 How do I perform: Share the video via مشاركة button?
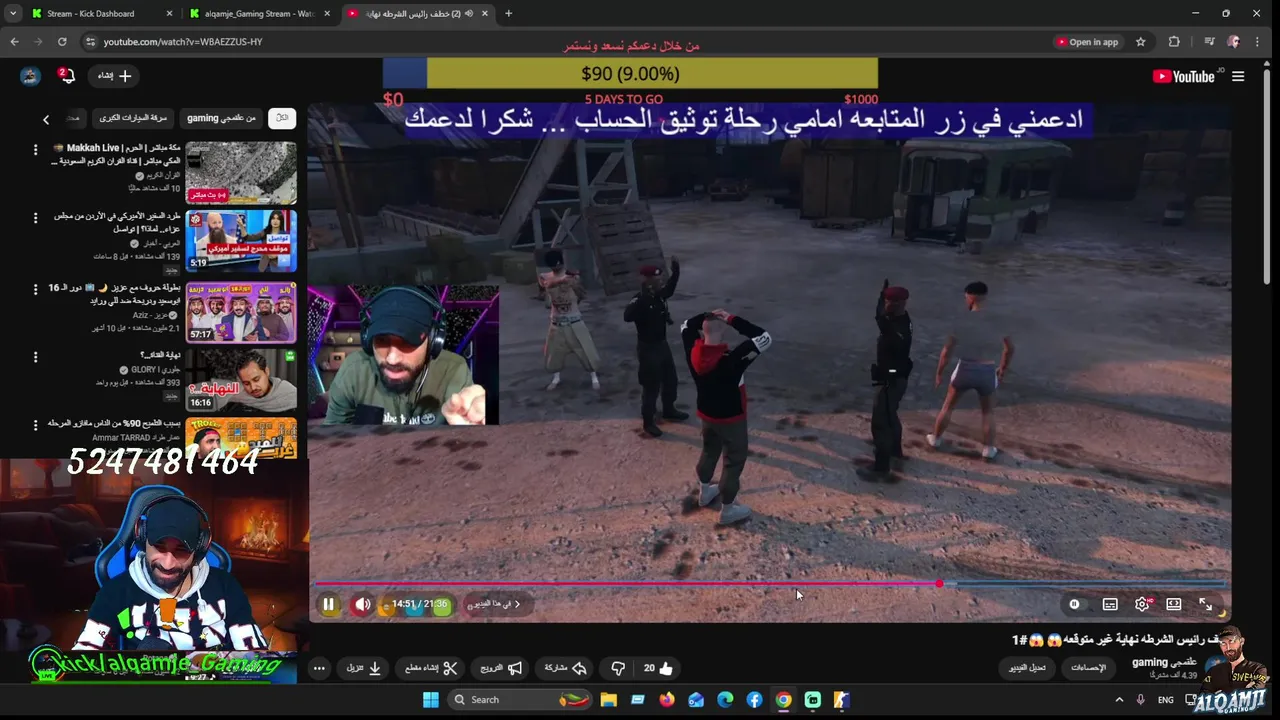pyautogui.click(x=565, y=668)
